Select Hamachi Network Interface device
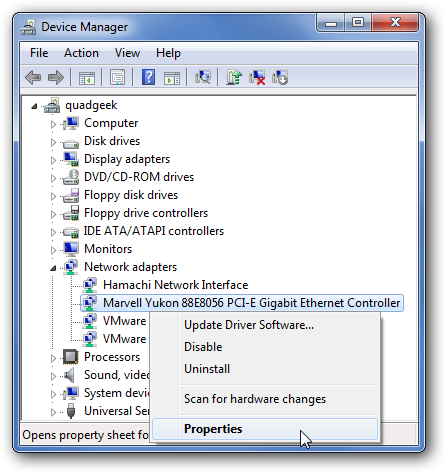The width and height of the screenshot is (446, 473). (175, 285)
